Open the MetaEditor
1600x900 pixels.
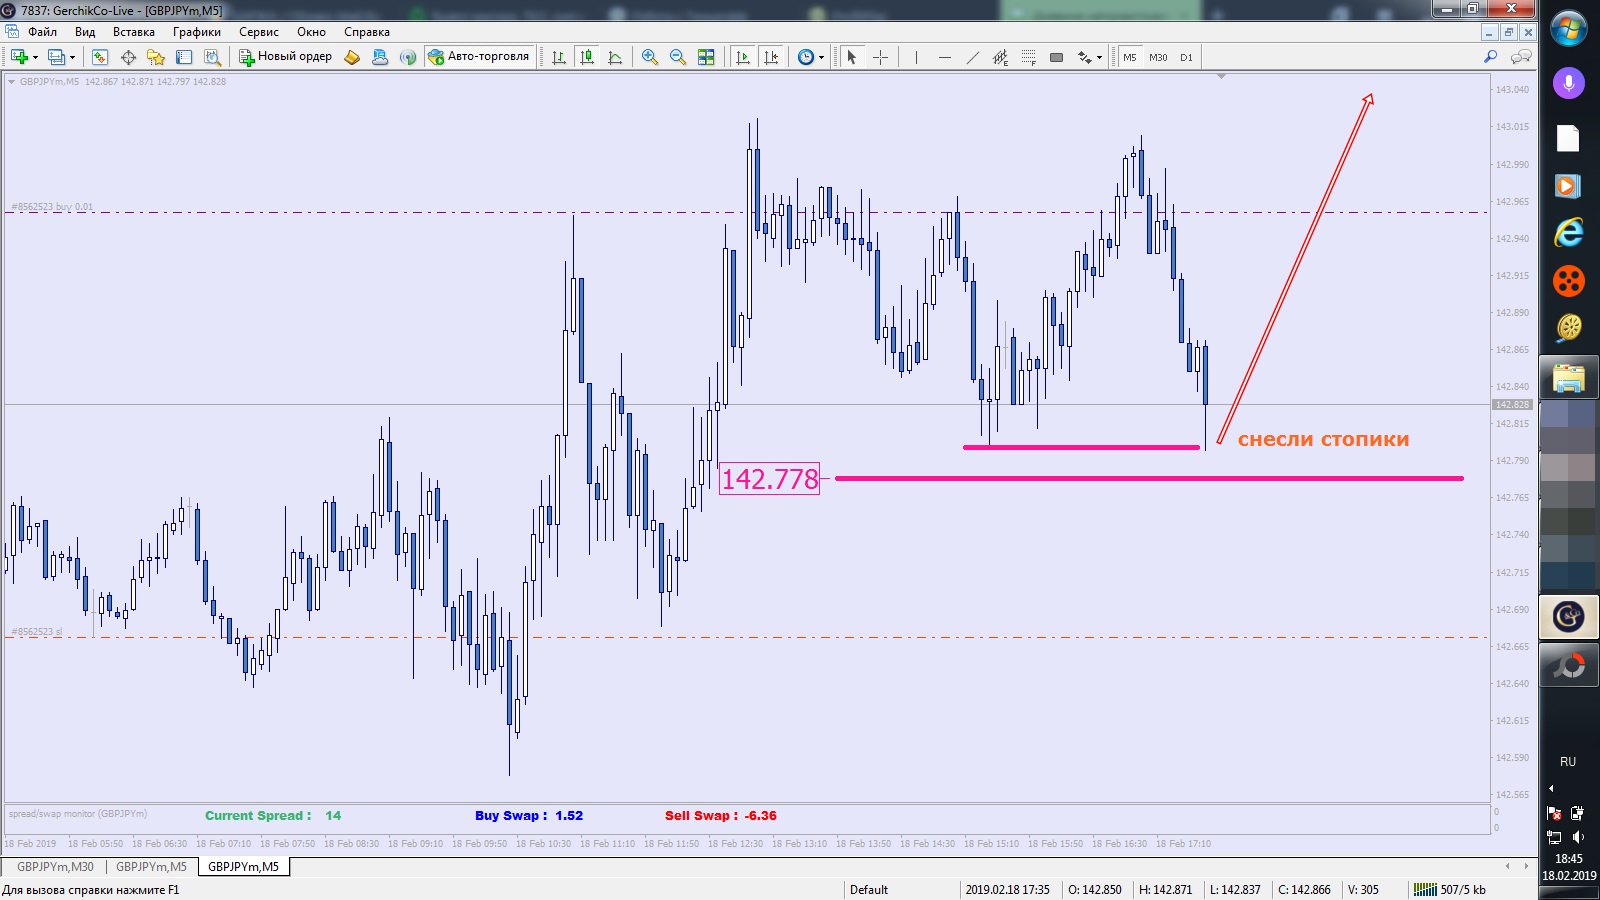tap(352, 57)
